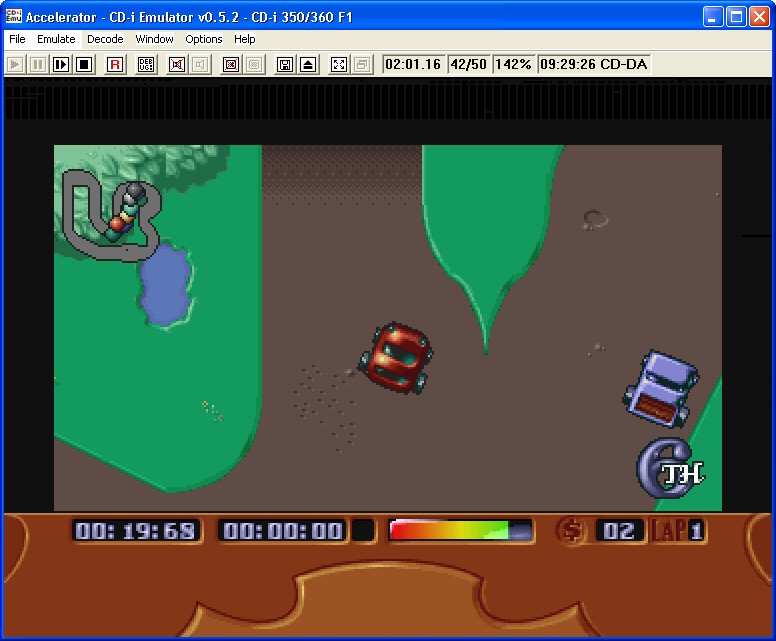Image resolution: width=776 pixels, height=641 pixels.
Task: Click the blue pond on grass
Action: coord(166,285)
